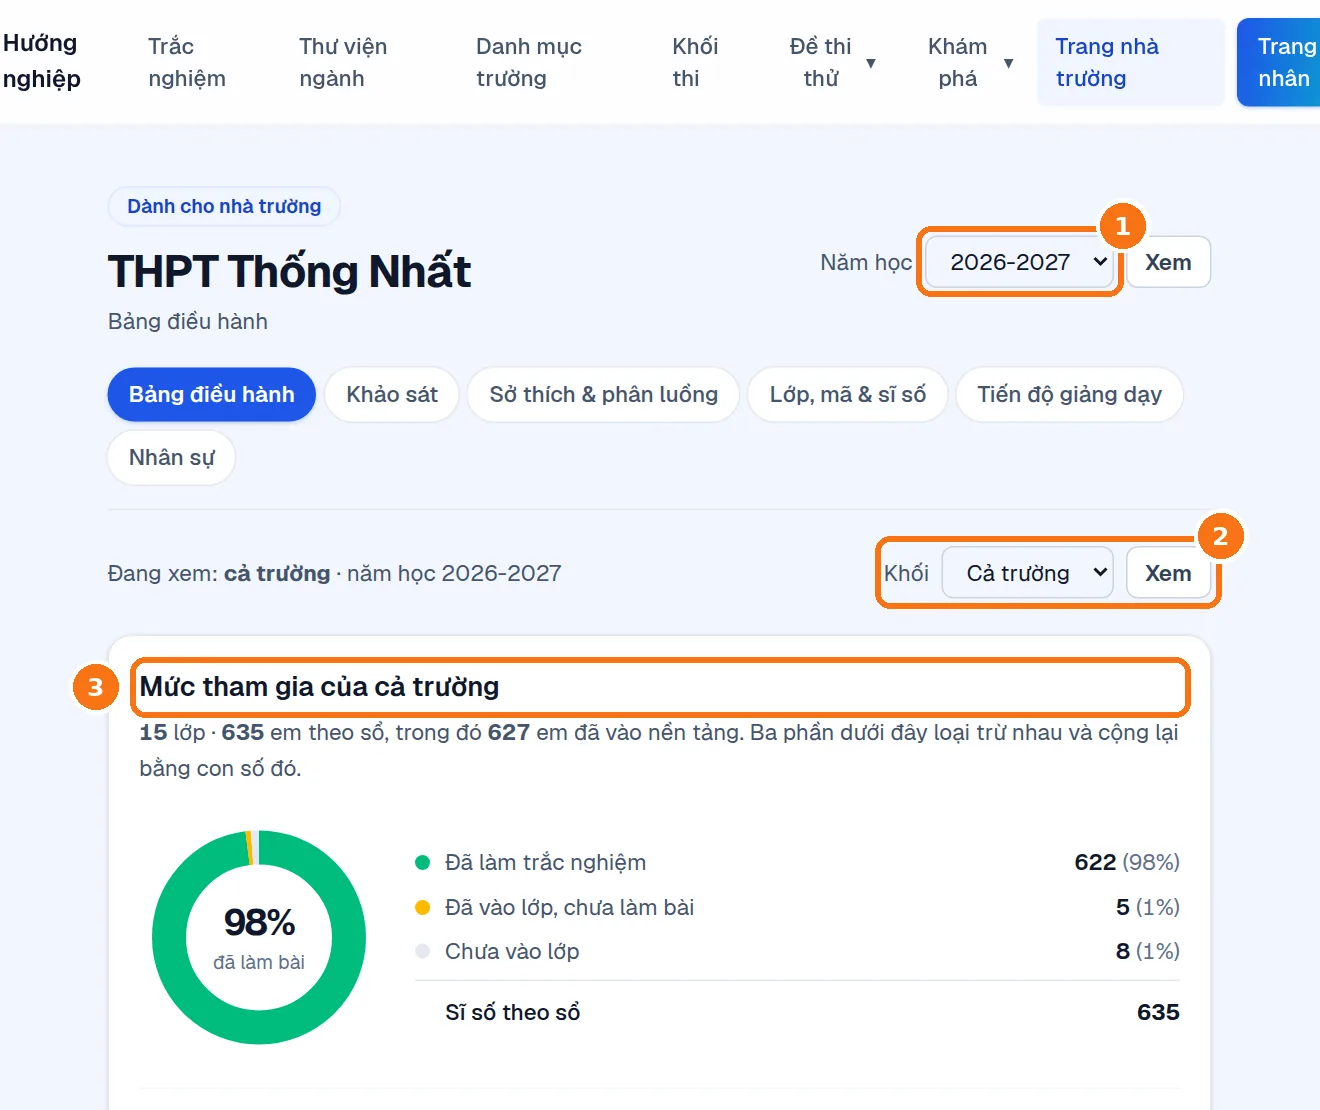This screenshot has height=1110, width=1320.
Task: Click the Hướng nghiệp site logo text
Action: pyautogui.click(x=41, y=61)
